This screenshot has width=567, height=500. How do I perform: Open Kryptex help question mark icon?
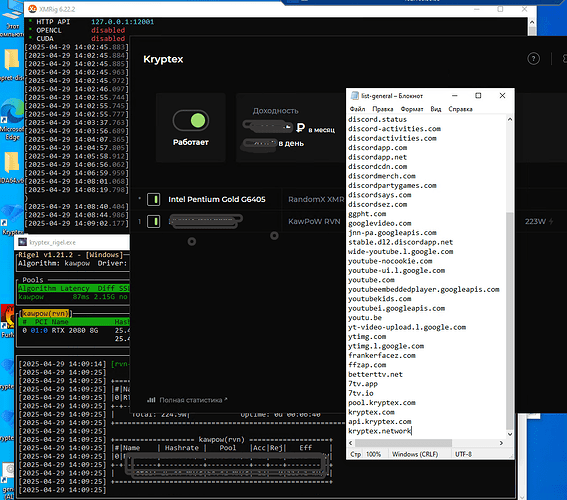(x=533, y=59)
